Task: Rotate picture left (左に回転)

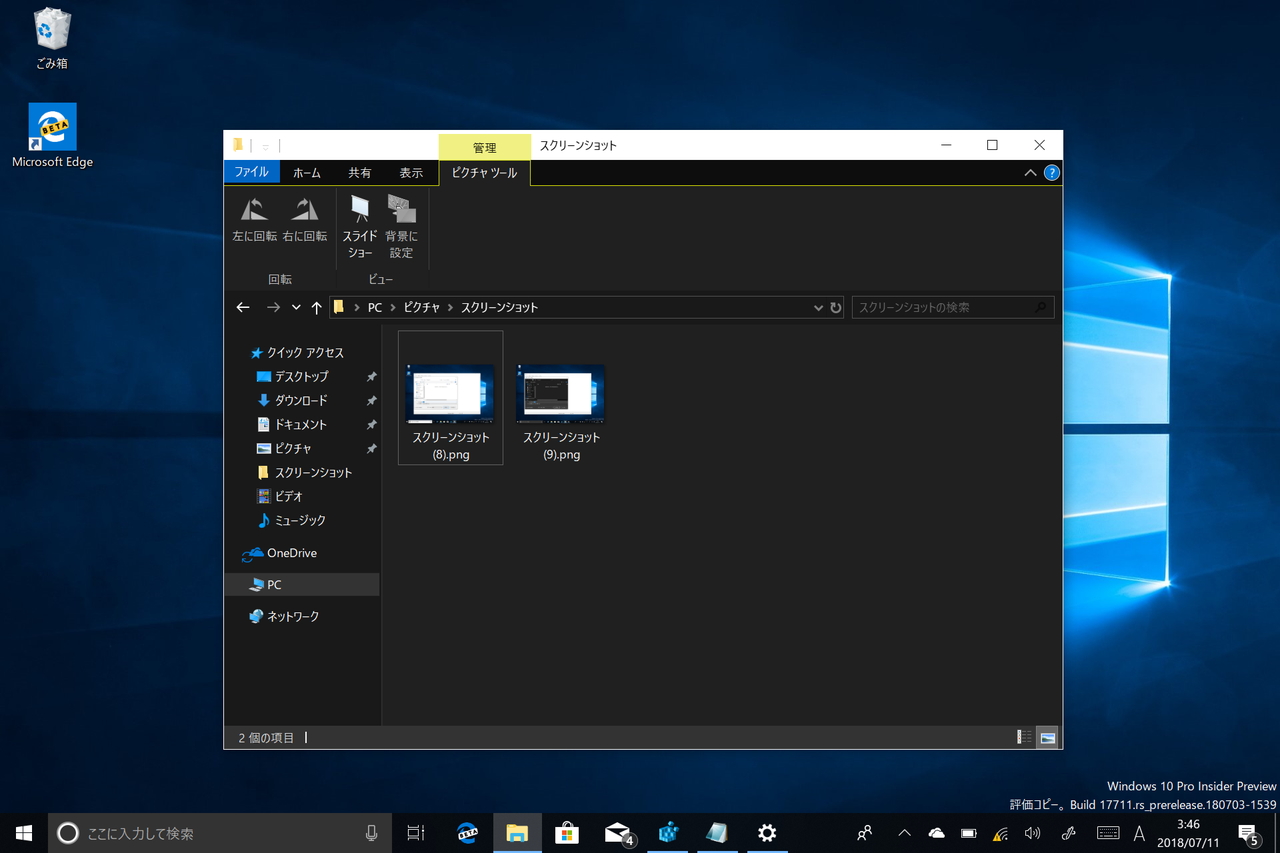Action: click(x=254, y=219)
